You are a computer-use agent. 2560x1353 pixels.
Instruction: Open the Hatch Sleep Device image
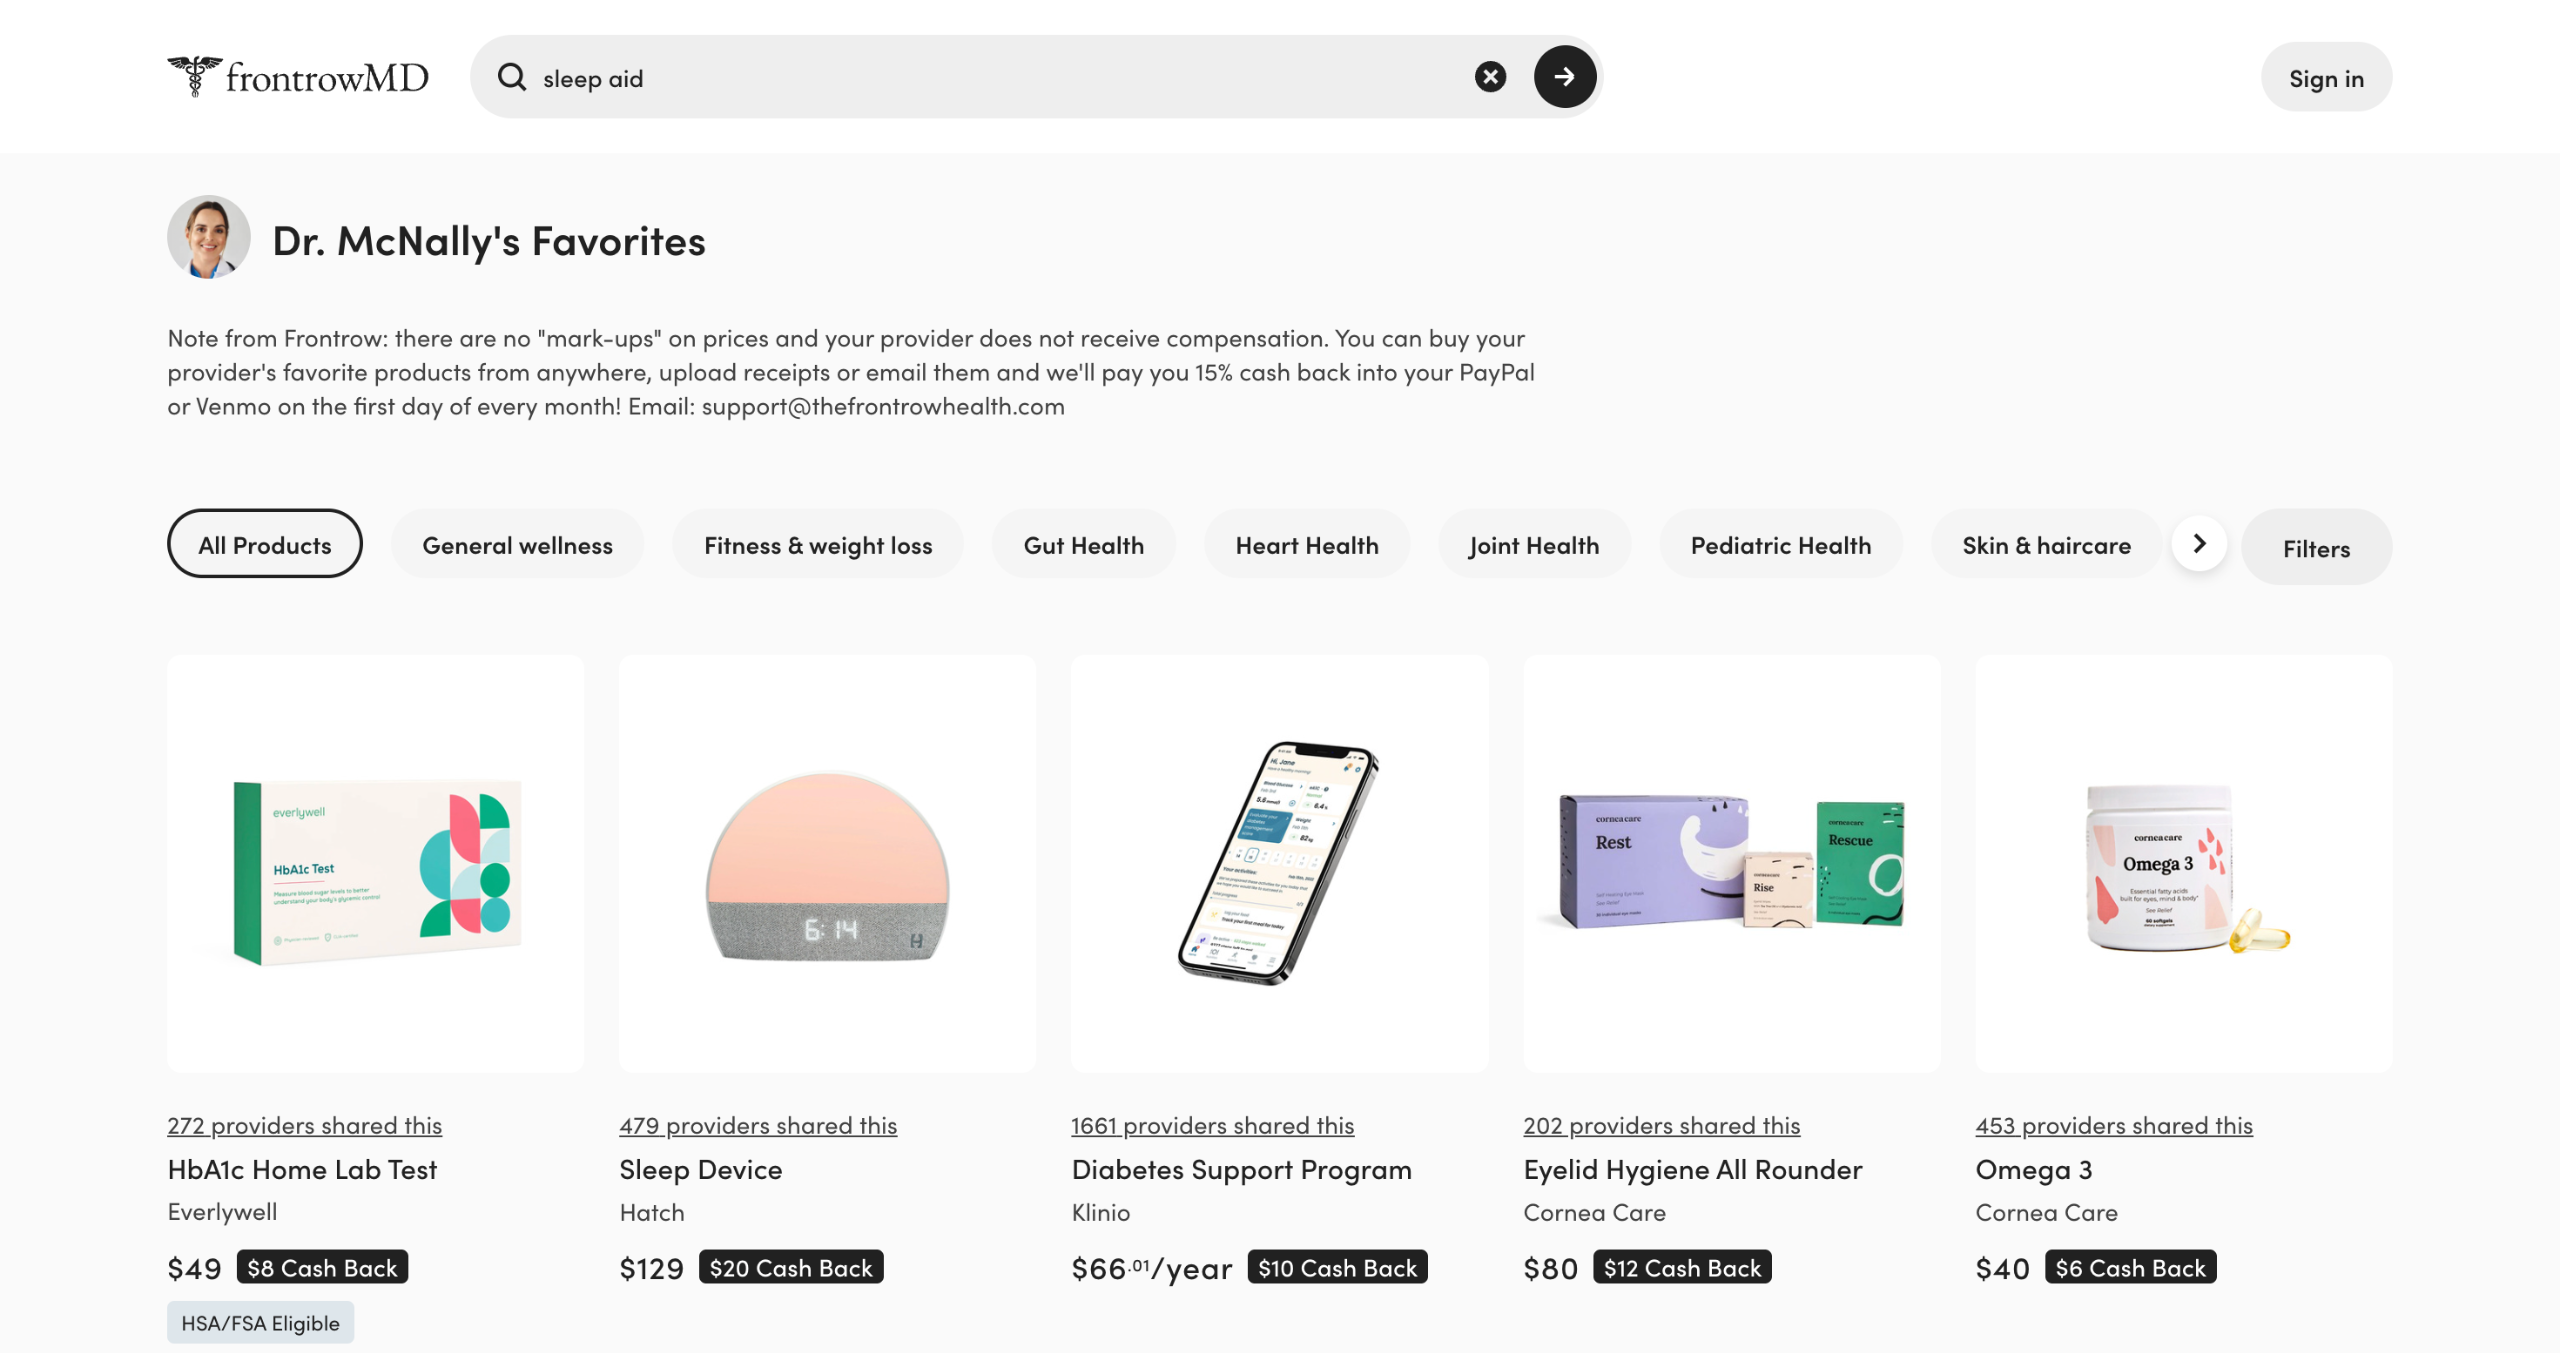[827, 864]
